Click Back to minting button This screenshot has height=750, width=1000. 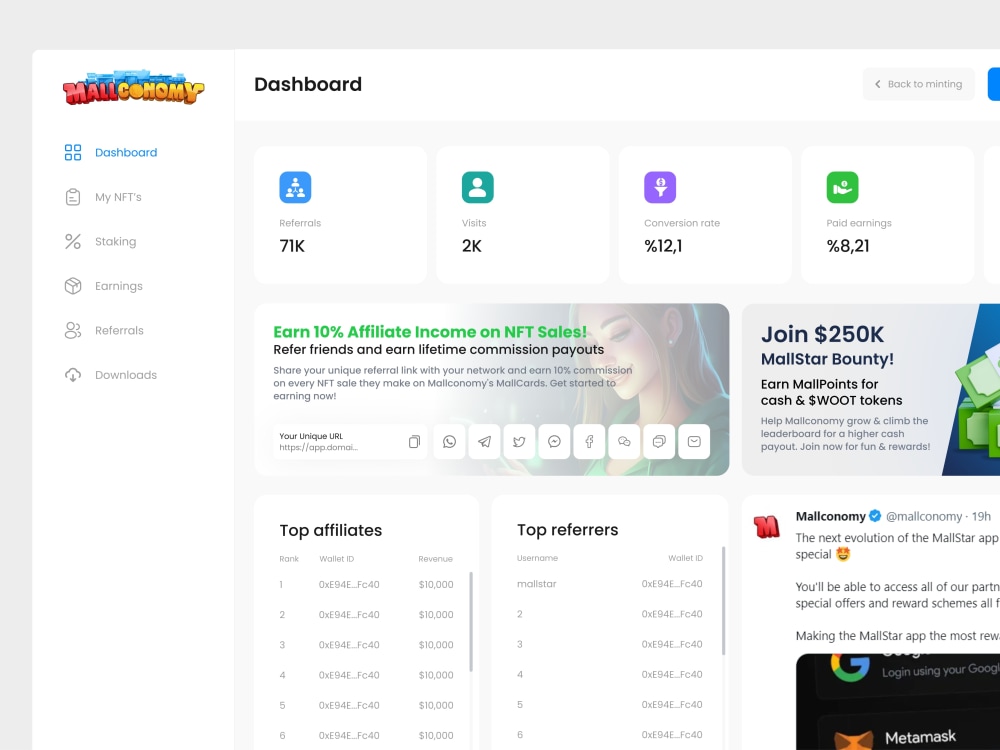tap(918, 84)
